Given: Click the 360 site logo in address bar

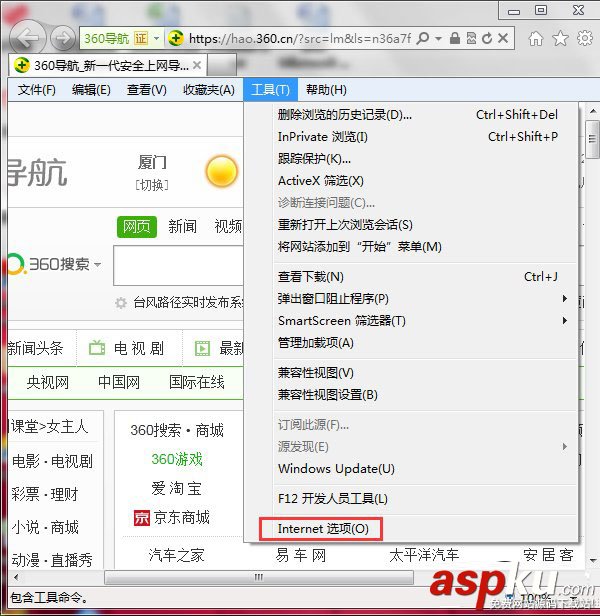Looking at the screenshot, I should coord(176,38).
